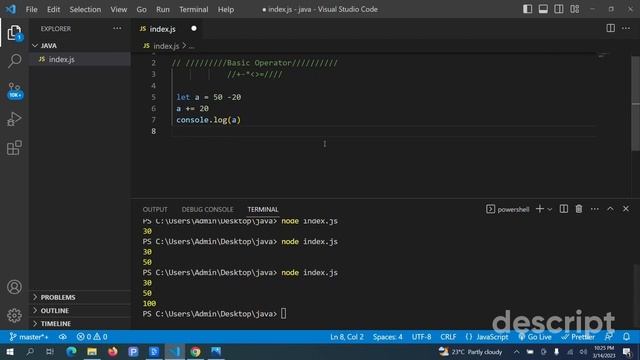
Task: Open the Search view in activity bar
Action: (x=14, y=61)
